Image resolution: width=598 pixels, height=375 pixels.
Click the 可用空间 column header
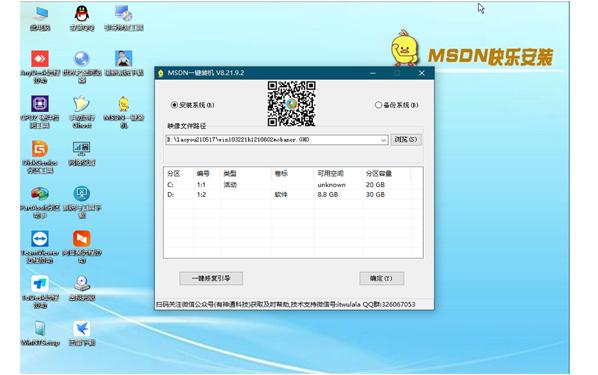331,174
